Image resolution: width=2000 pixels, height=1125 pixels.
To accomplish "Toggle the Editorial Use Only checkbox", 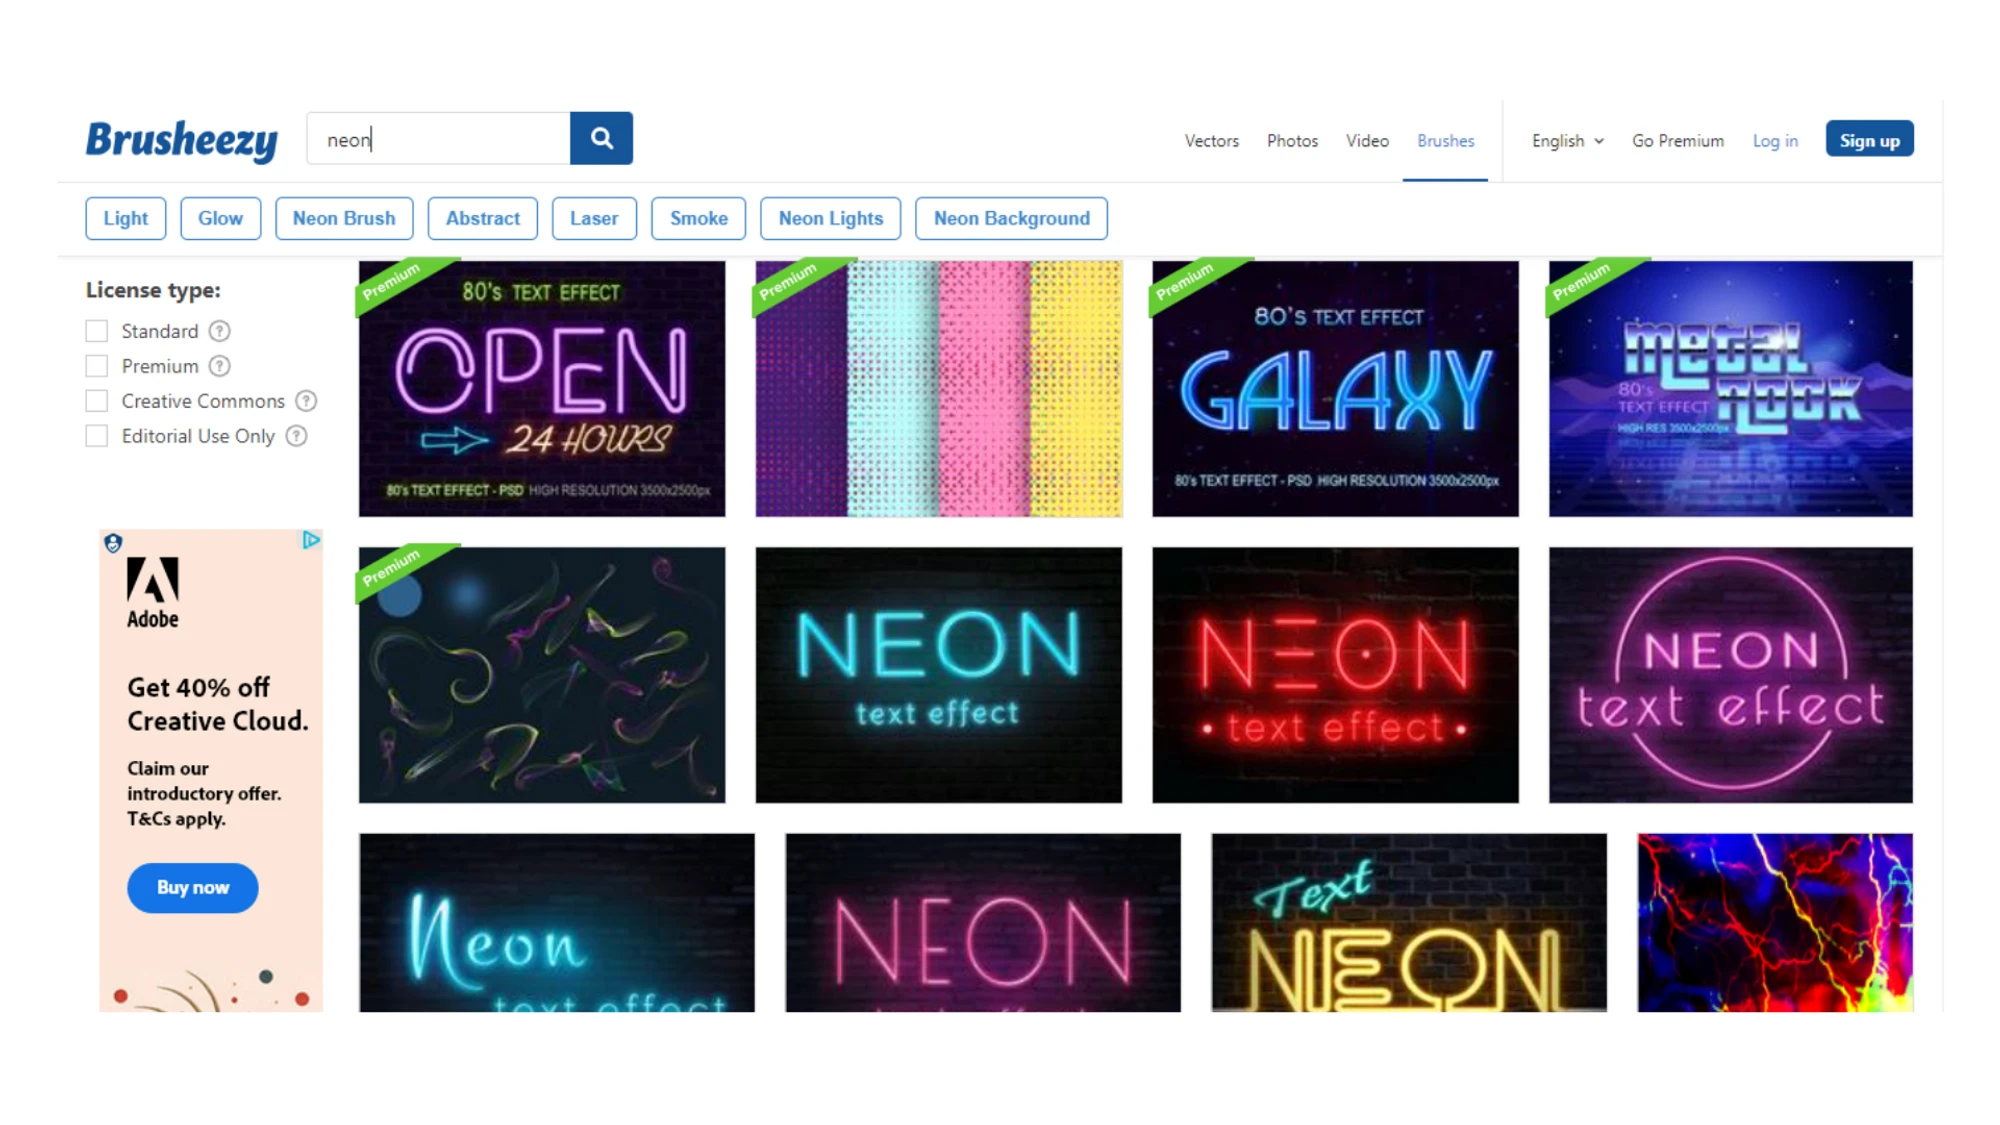I will tap(97, 436).
